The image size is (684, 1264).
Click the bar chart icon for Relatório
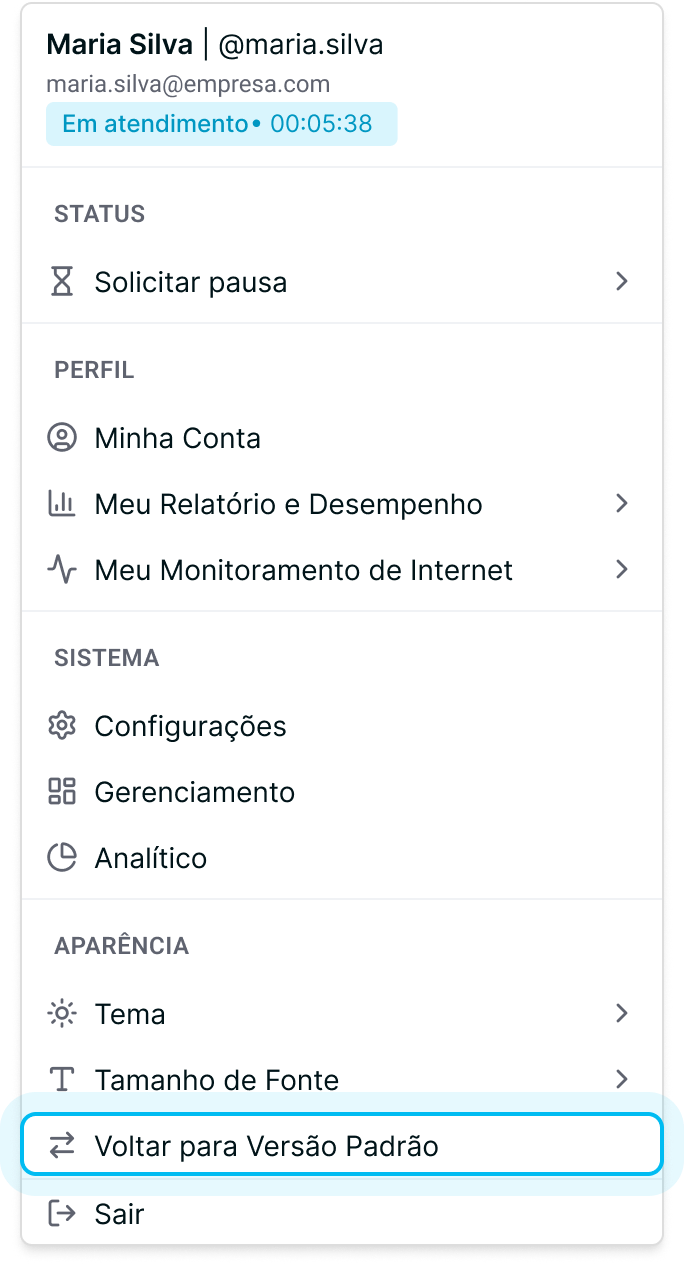[x=62, y=504]
